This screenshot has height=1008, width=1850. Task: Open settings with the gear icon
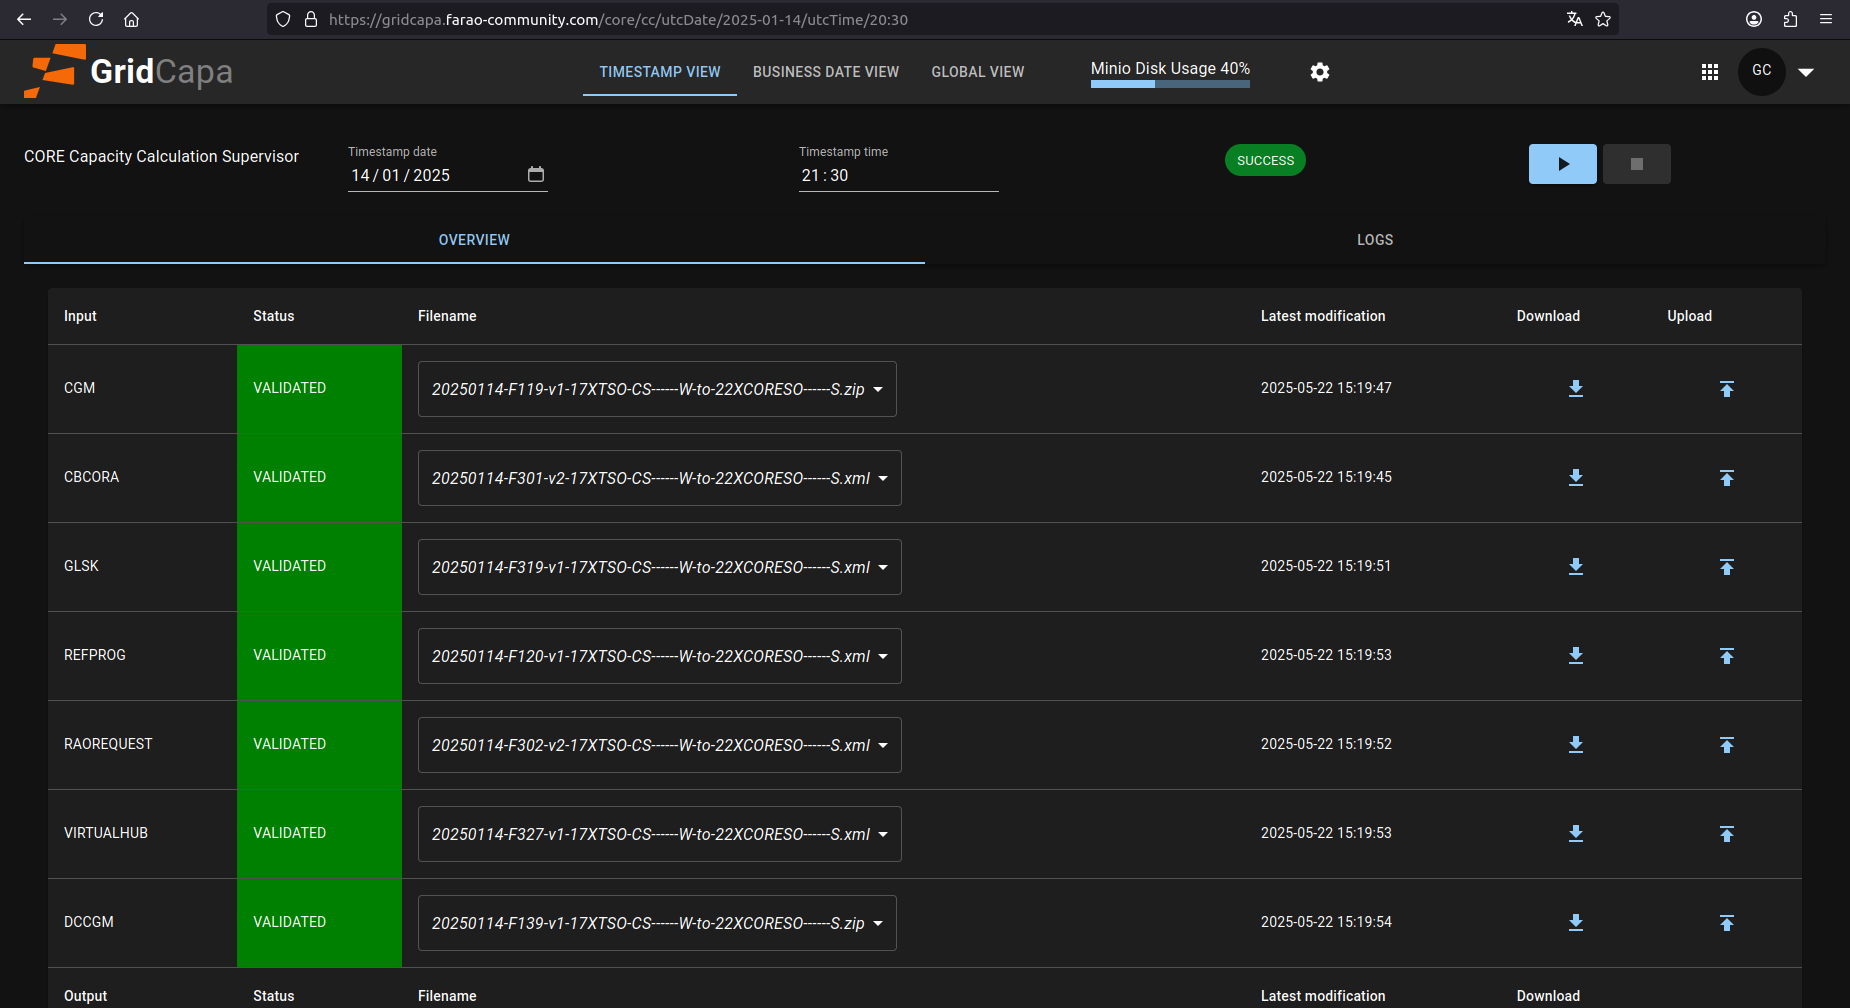(1319, 71)
